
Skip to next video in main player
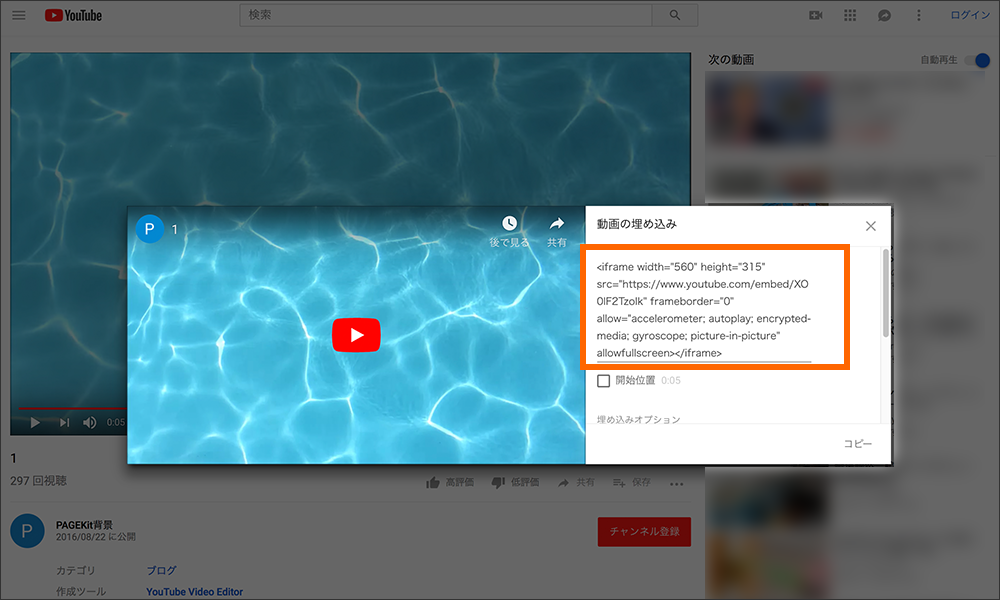coord(64,422)
